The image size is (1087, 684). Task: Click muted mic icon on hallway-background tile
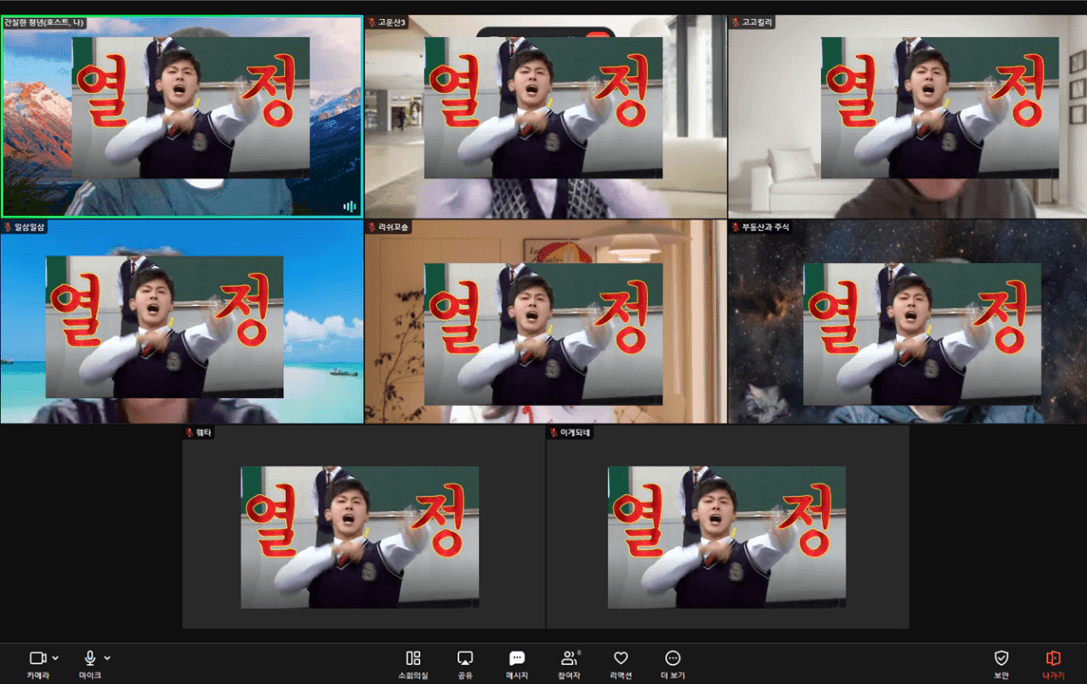pos(372,22)
